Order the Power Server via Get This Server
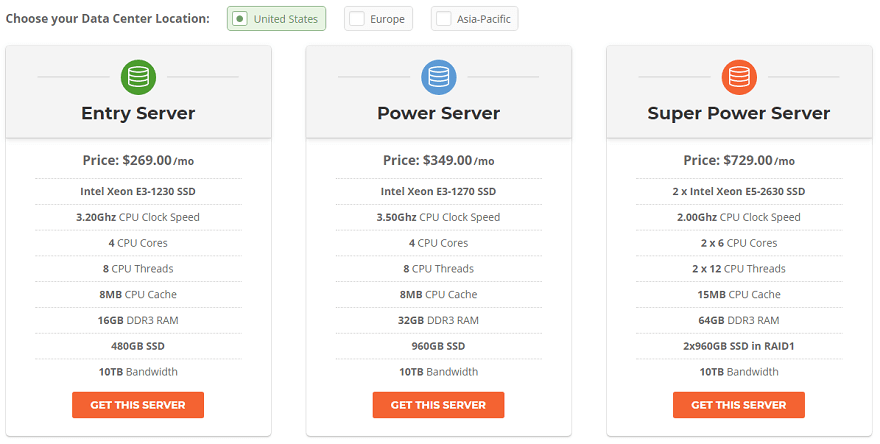 pyautogui.click(x=438, y=405)
